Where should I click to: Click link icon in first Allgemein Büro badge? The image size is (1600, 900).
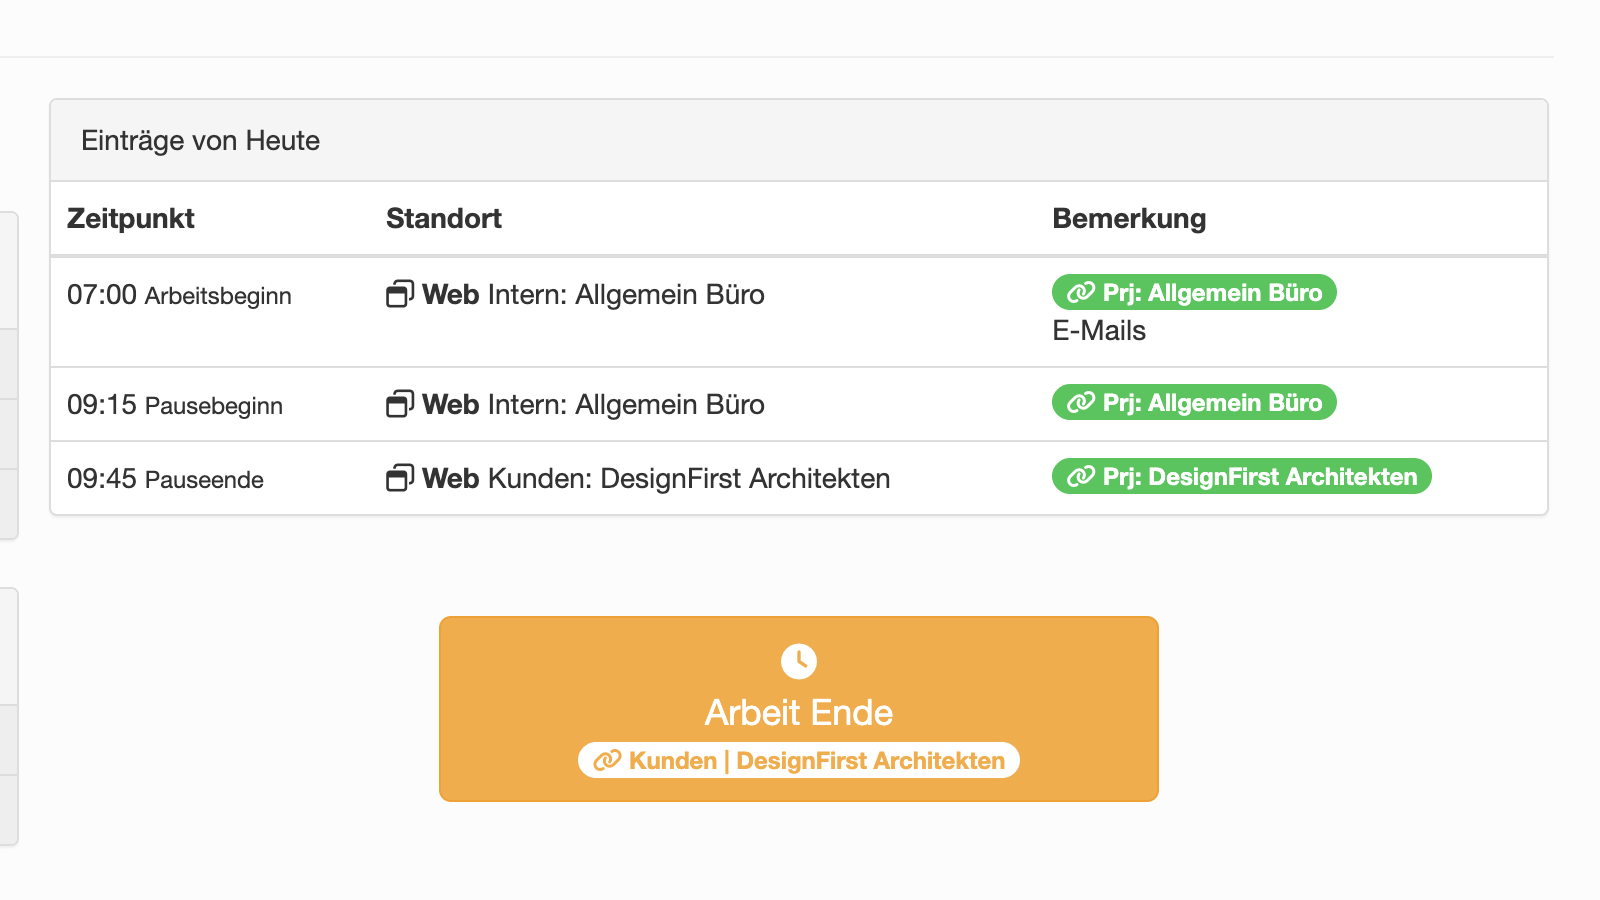point(1081,293)
